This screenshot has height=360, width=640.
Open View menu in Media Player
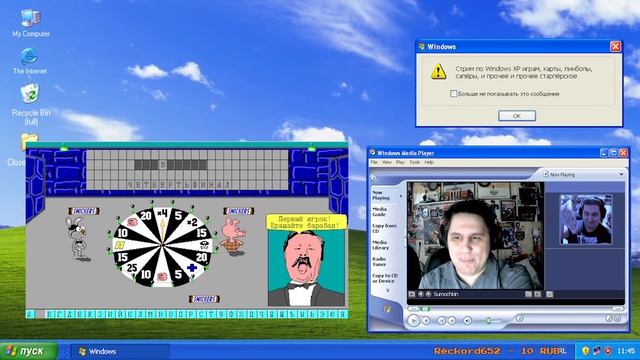[387, 162]
